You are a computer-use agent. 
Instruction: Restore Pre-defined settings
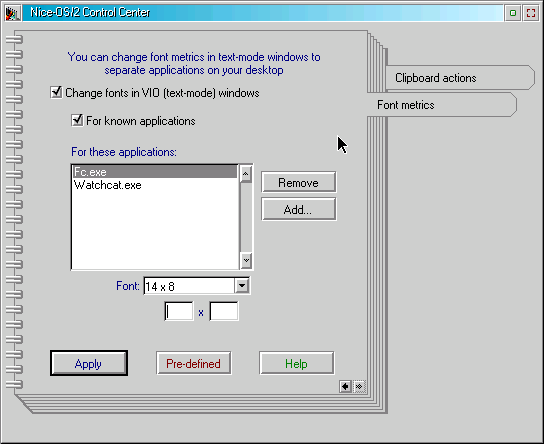point(194,363)
